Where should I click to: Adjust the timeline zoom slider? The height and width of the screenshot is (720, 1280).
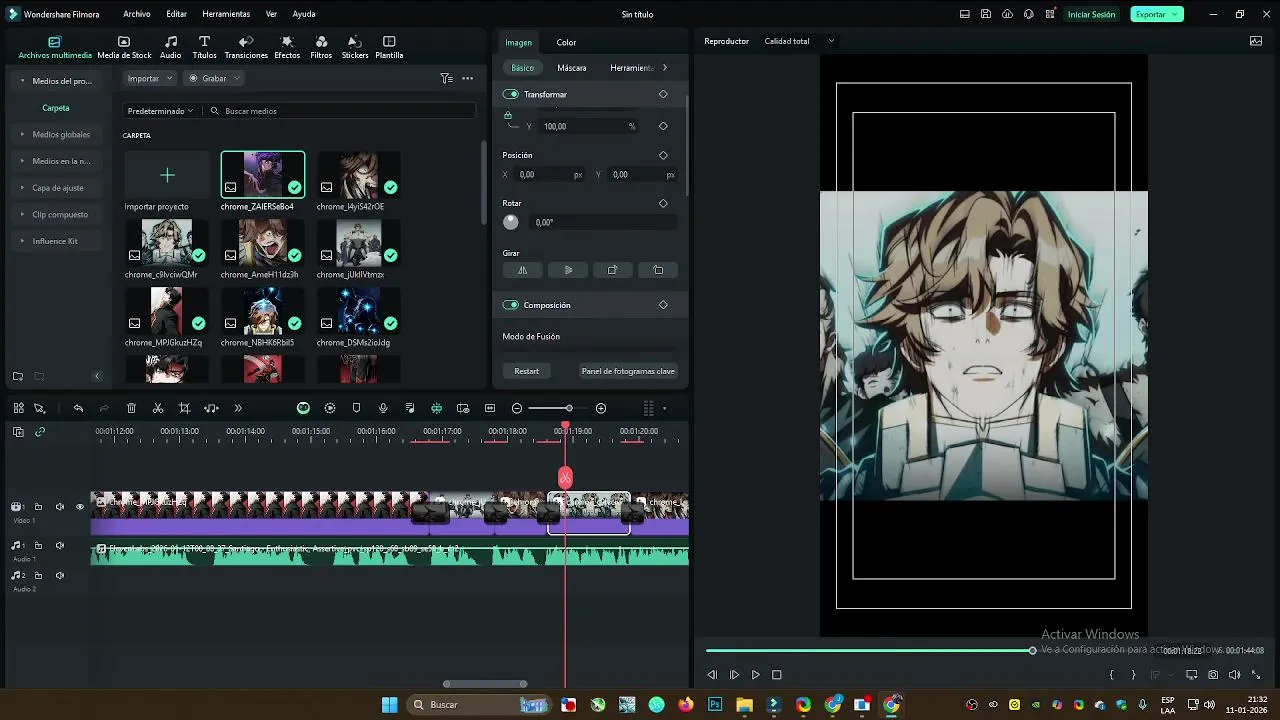click(568, 408)
